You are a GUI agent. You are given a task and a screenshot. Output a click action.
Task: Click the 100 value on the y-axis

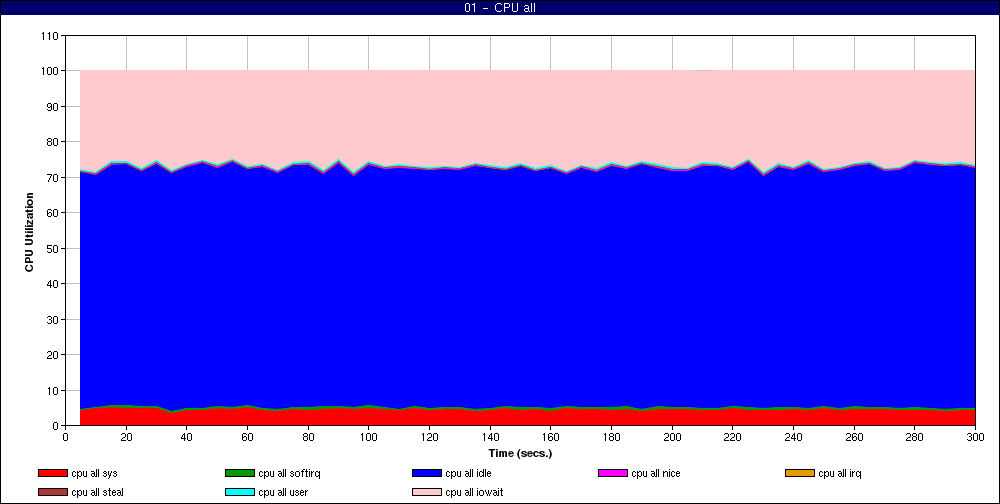pyautogui.click(x=50, y=71)
